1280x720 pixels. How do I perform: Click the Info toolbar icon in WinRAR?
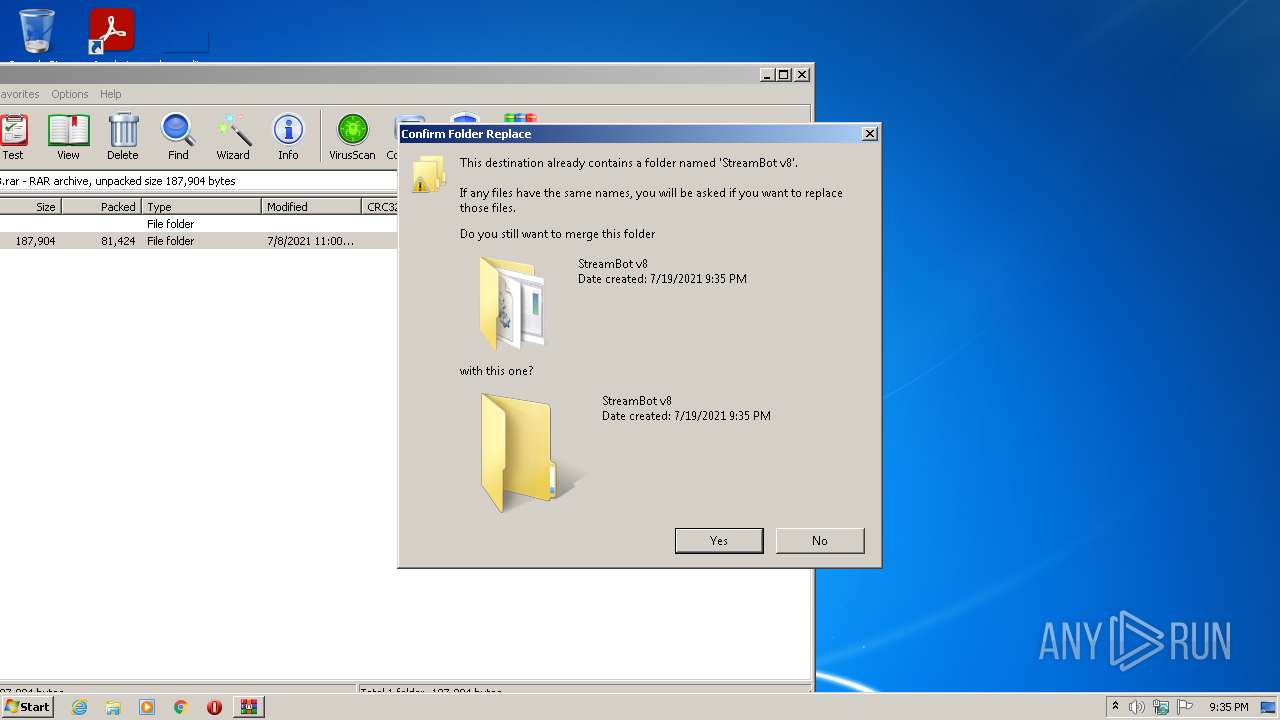(x=288, y=137)
